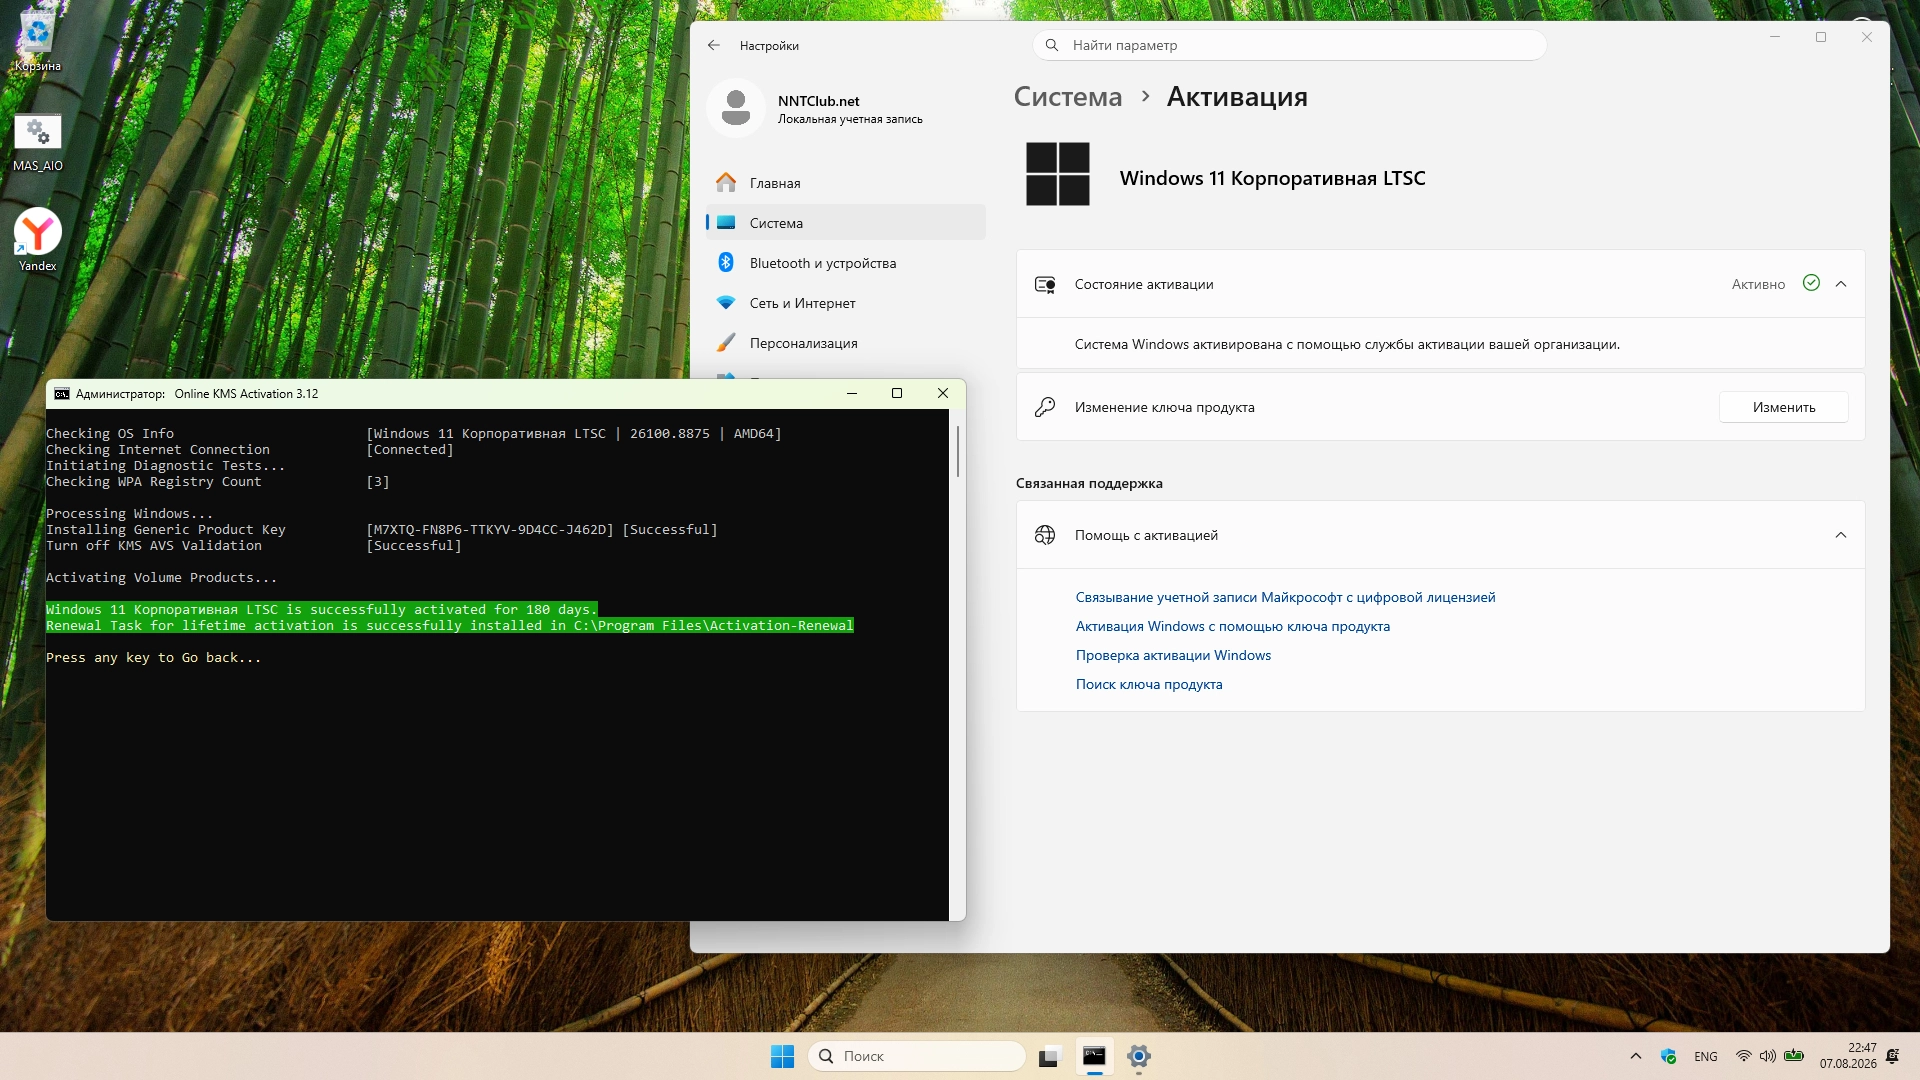1920x1080 pixels.
Task: Minimize the Settings window
Action: pos(1775,37)
